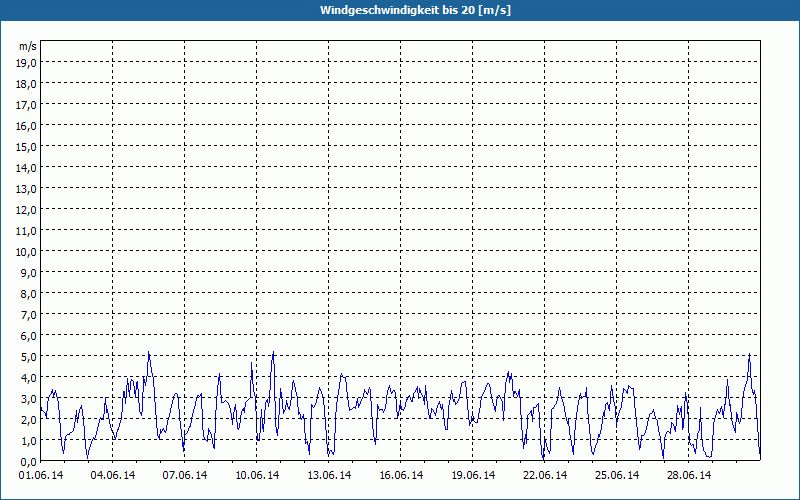Select the 4,0 y-axis value
The image size is (800, 500).
[x=29, y=378]
